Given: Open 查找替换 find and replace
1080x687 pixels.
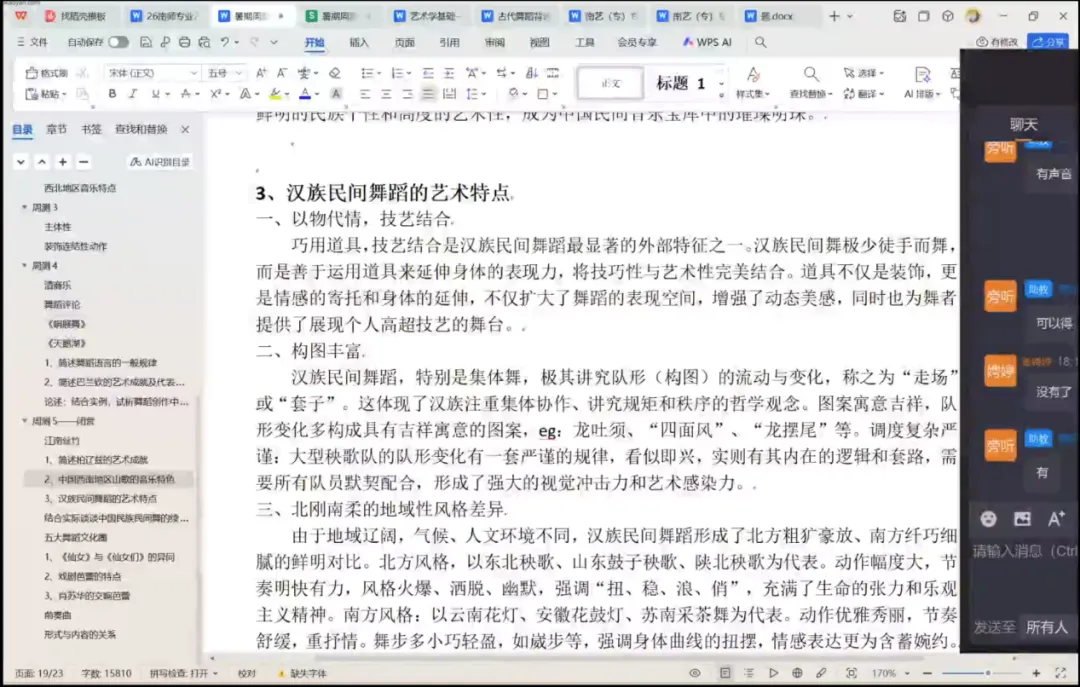Looking at the screenshot, I should coord(811,83).
